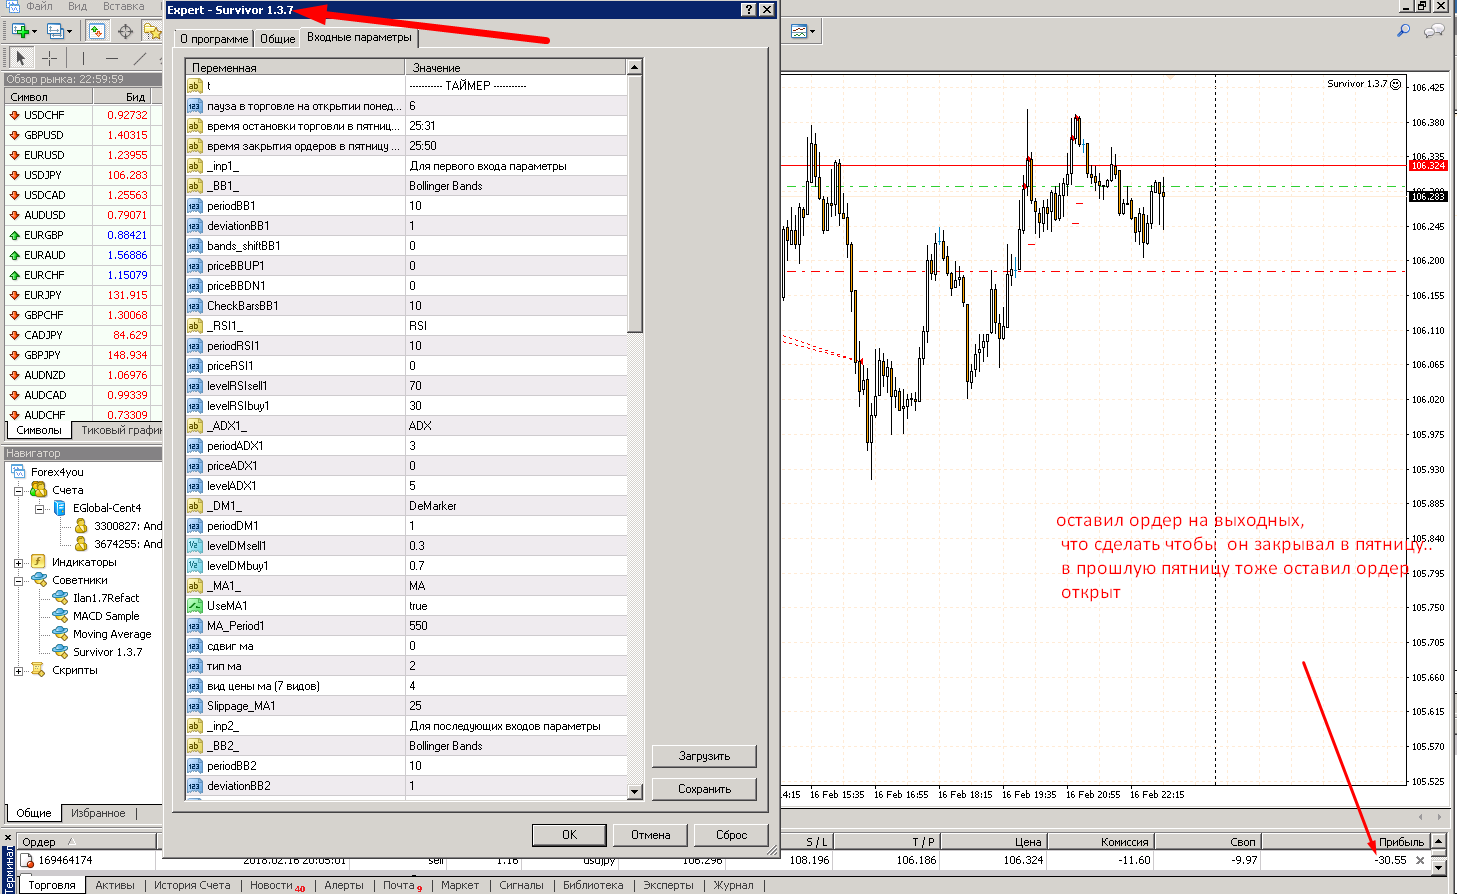
Task: Open the New Chart dropdown arrow
Action: tap(34, 31)
